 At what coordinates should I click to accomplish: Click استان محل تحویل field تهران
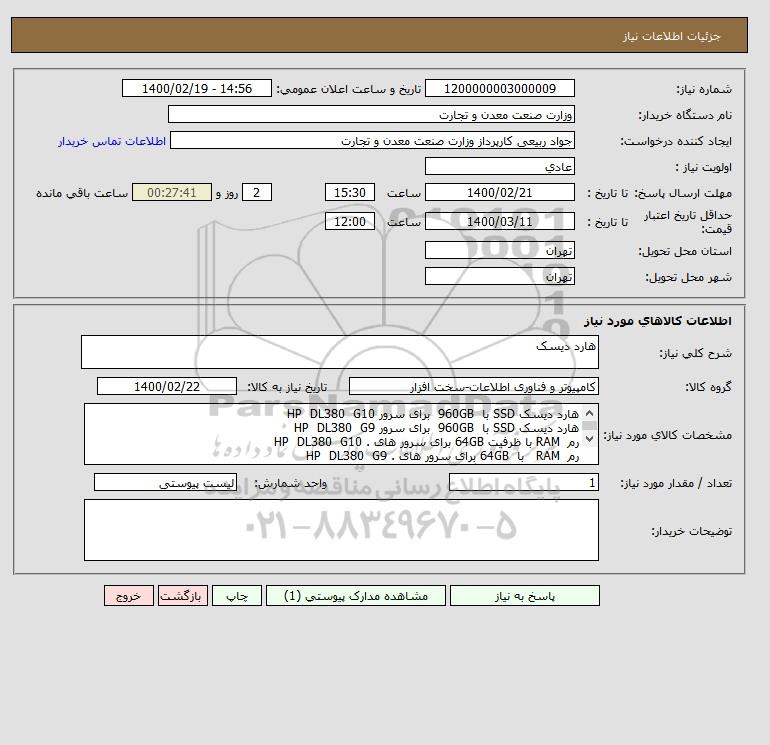(x=499, y=250)
